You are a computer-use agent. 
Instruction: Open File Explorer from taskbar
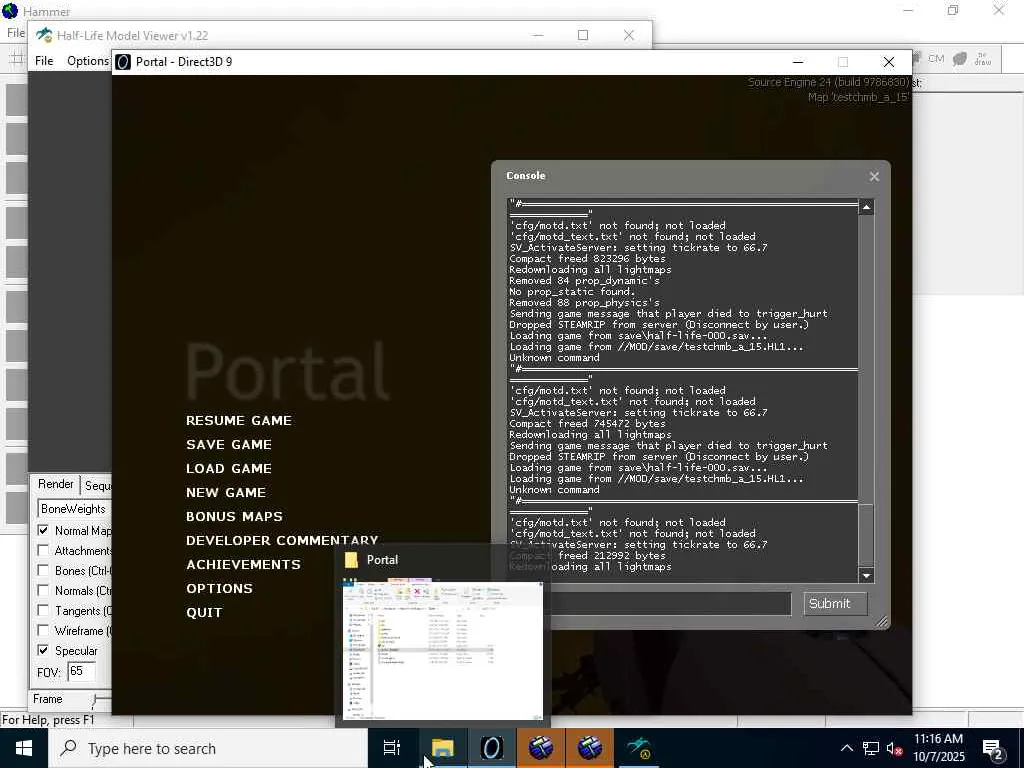click(442, 748)
